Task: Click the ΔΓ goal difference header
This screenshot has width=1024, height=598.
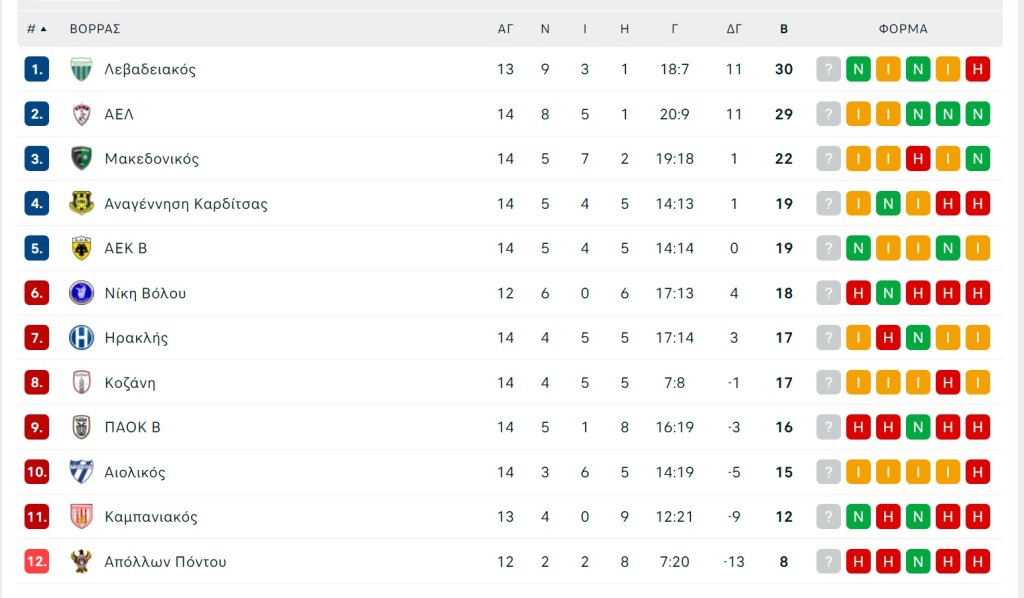Action: click(x=734, y=29)
